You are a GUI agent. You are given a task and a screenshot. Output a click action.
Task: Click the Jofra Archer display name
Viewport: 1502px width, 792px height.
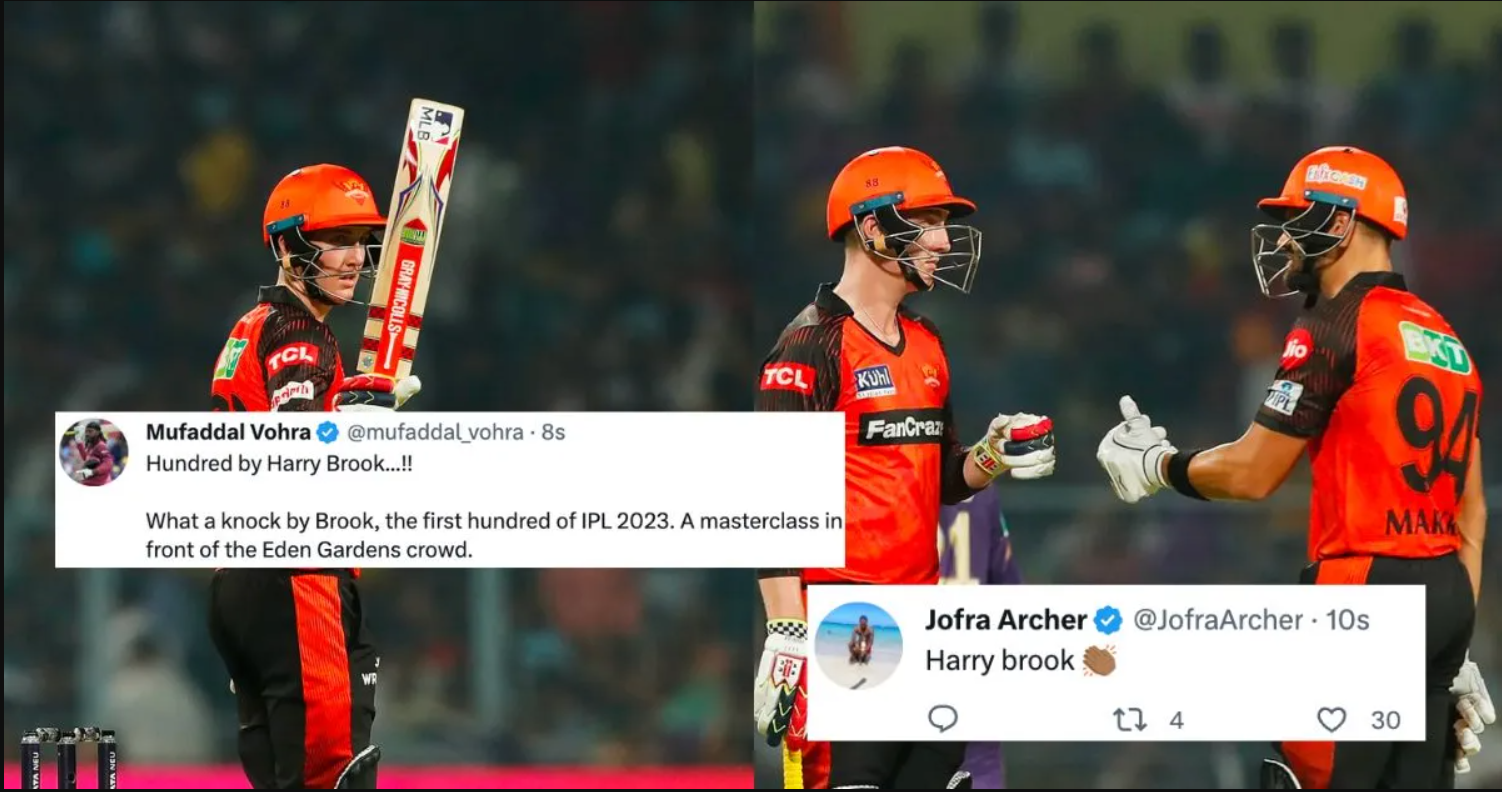[x=1006, y=620]
